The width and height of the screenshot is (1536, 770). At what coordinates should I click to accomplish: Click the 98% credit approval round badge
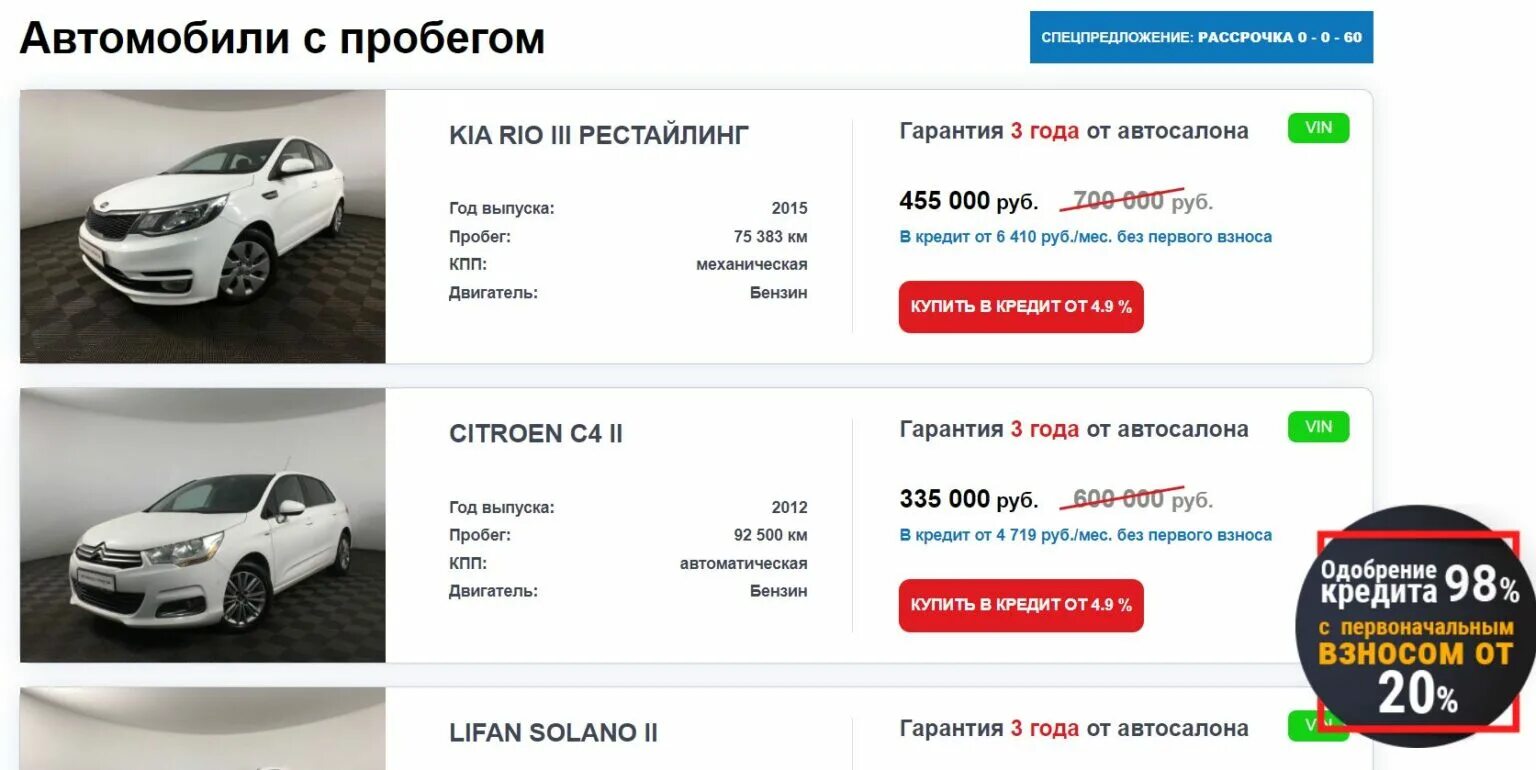coord(1416,628)
